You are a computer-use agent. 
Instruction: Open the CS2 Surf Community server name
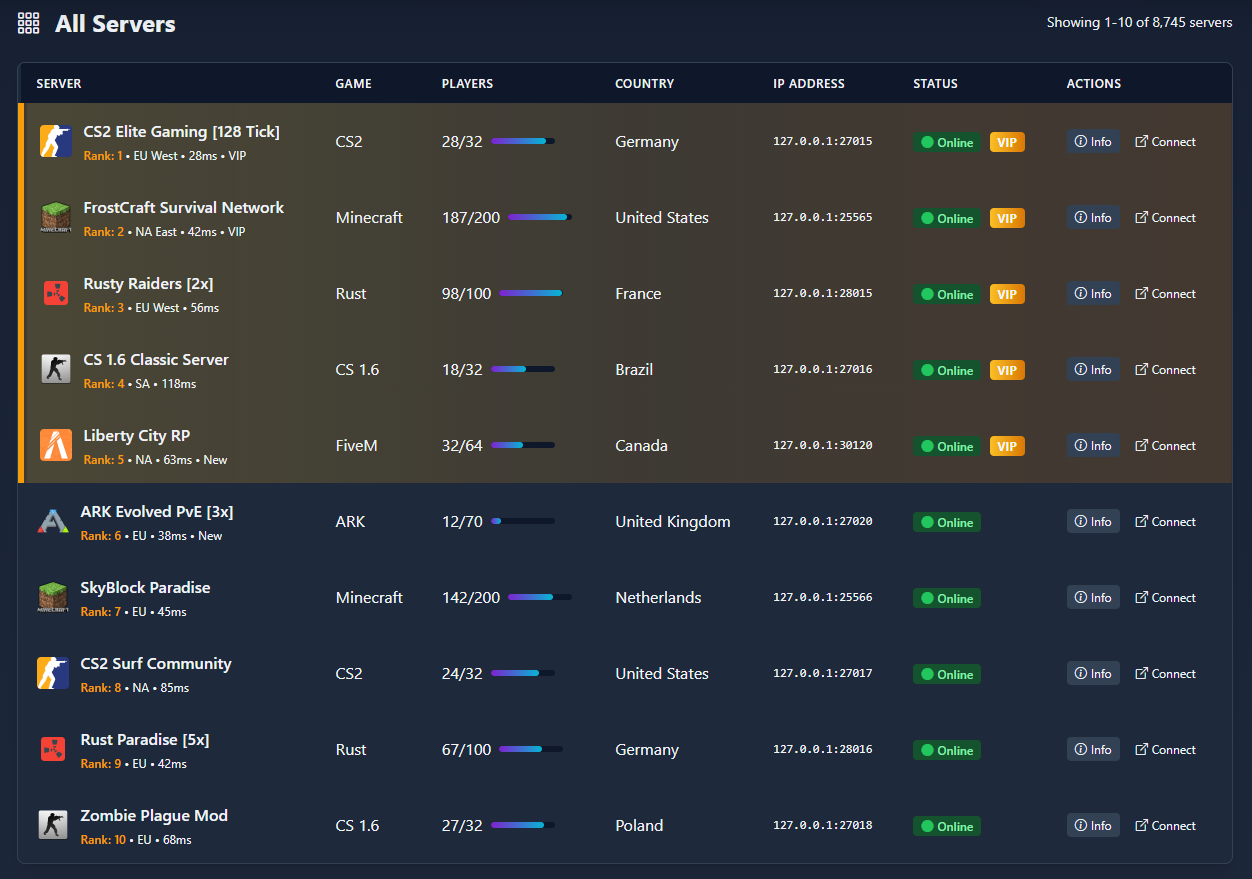(x=156, y=664)
